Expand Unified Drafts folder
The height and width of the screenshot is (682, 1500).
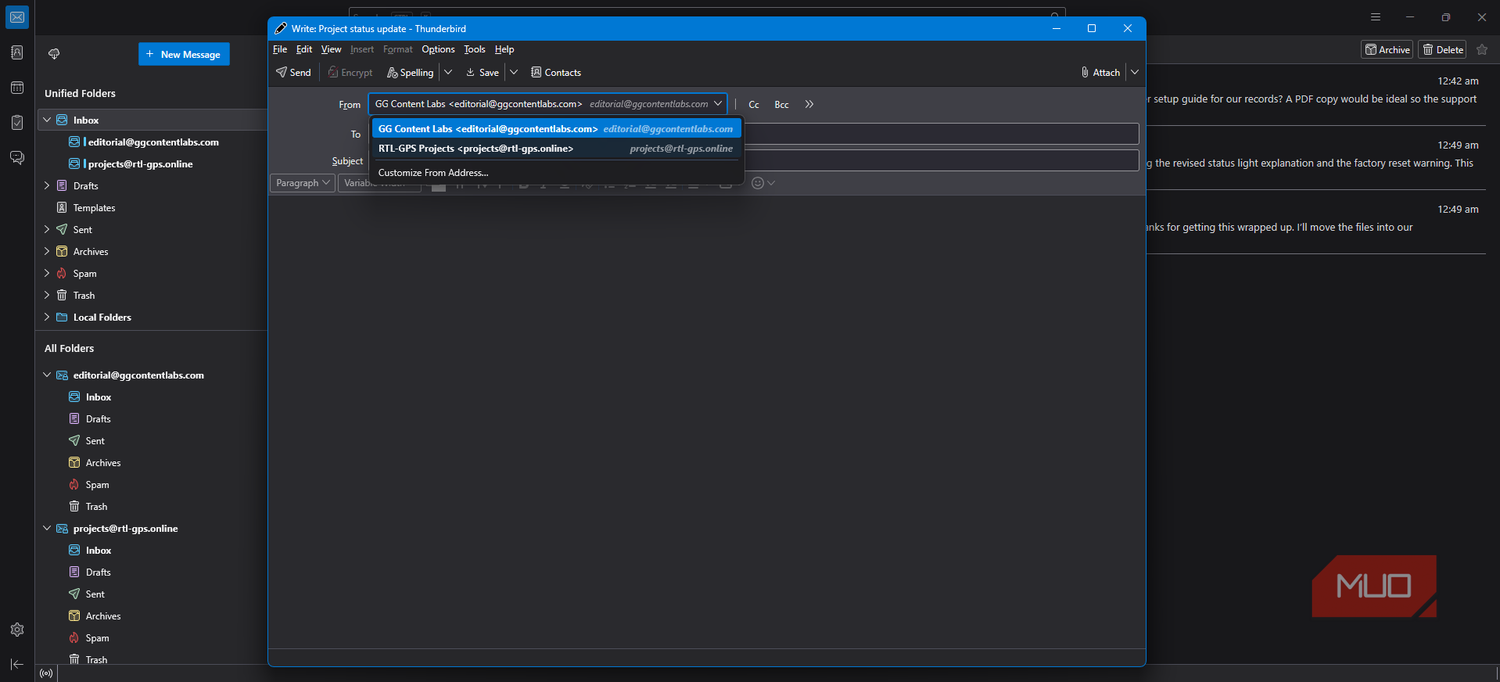46,186
